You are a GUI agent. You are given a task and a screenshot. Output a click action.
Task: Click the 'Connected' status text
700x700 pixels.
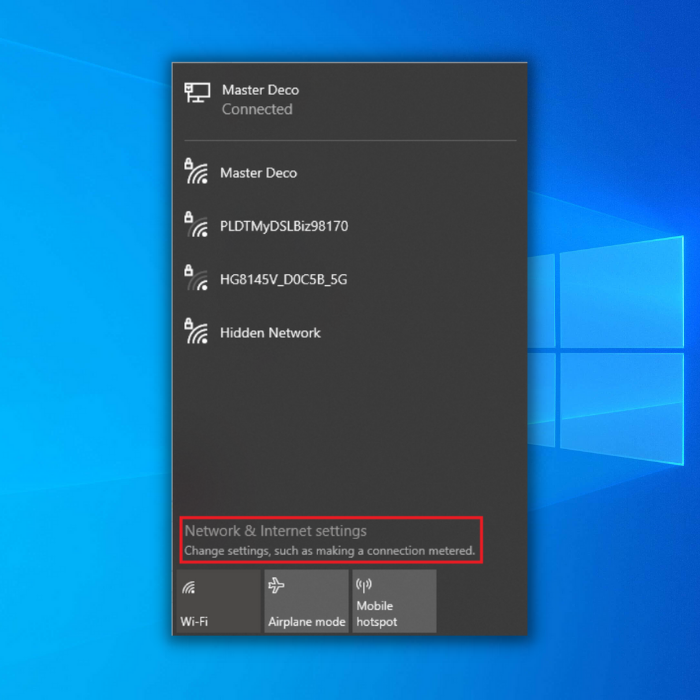[257, 109]
